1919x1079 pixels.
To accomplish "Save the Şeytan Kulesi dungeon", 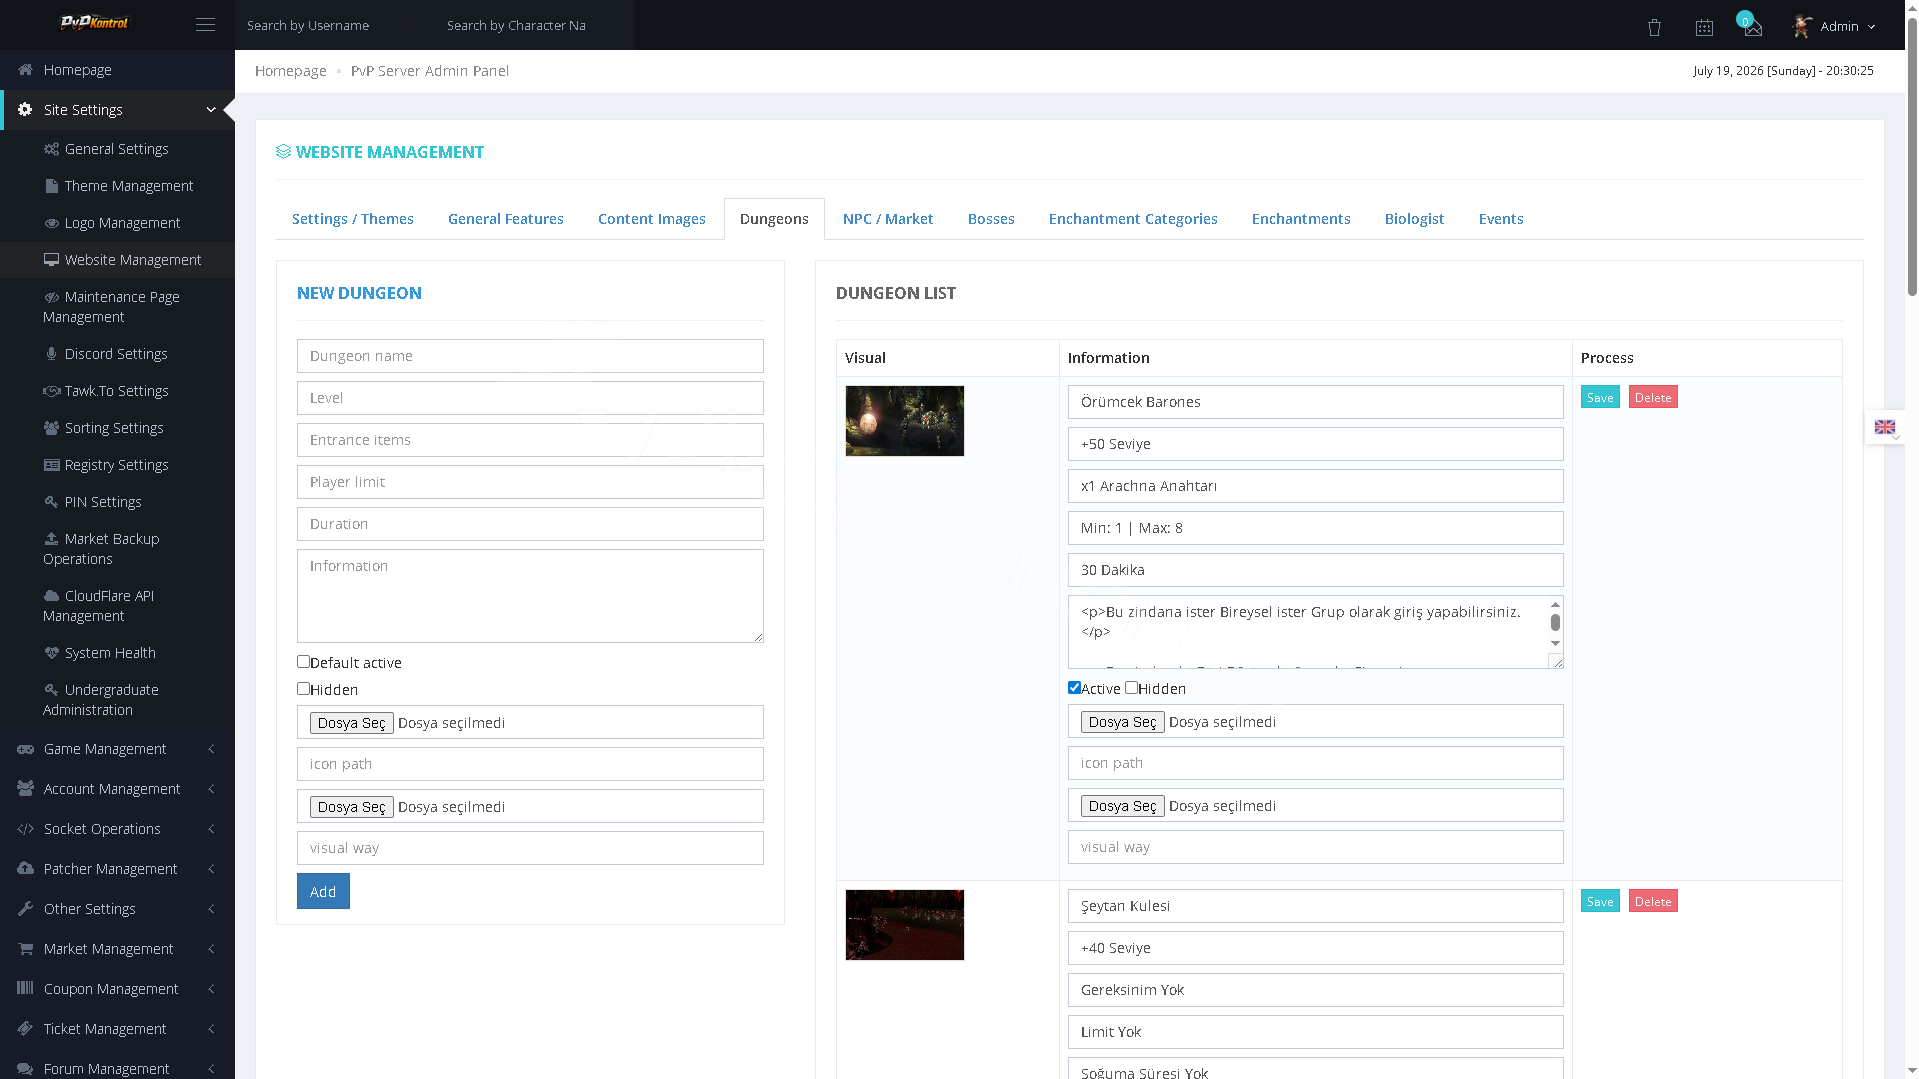I will point(1600,901).
